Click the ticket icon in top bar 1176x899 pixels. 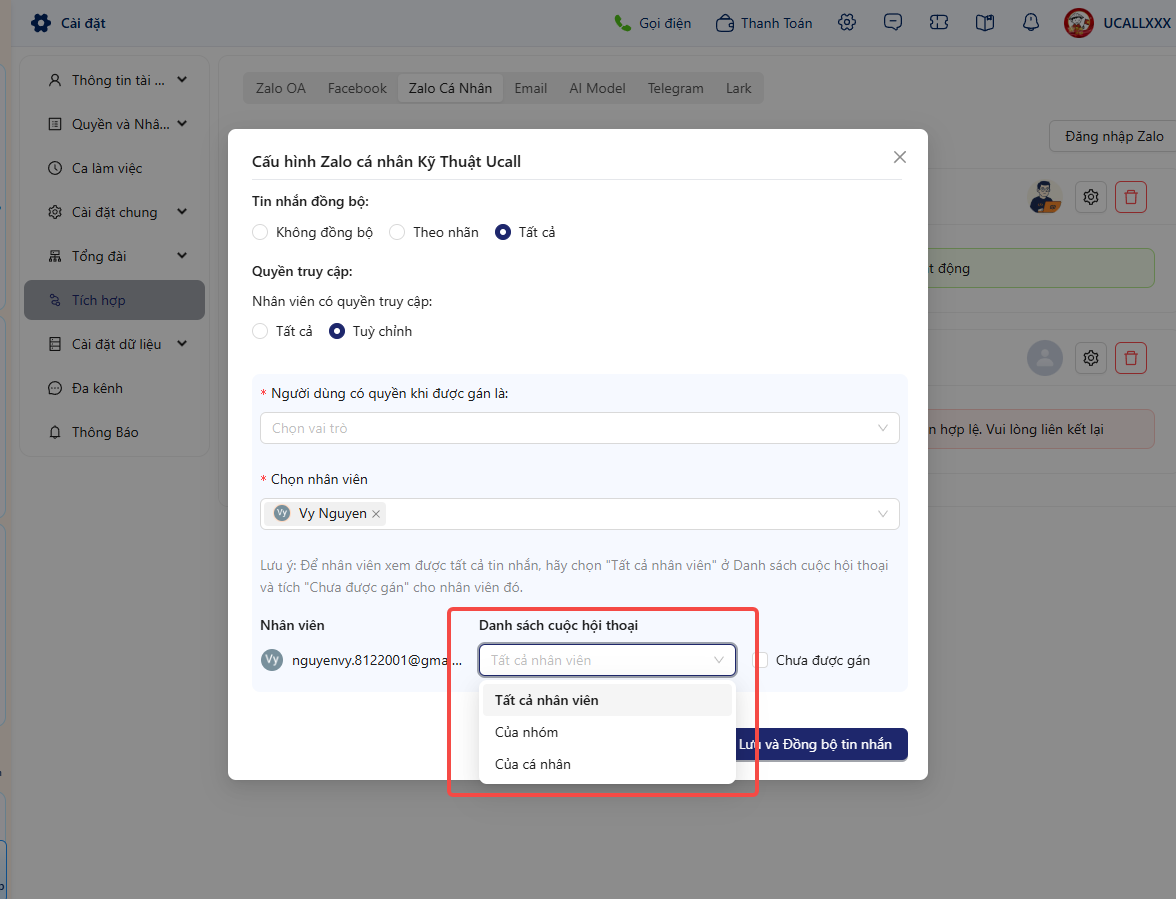pos(939,22)
